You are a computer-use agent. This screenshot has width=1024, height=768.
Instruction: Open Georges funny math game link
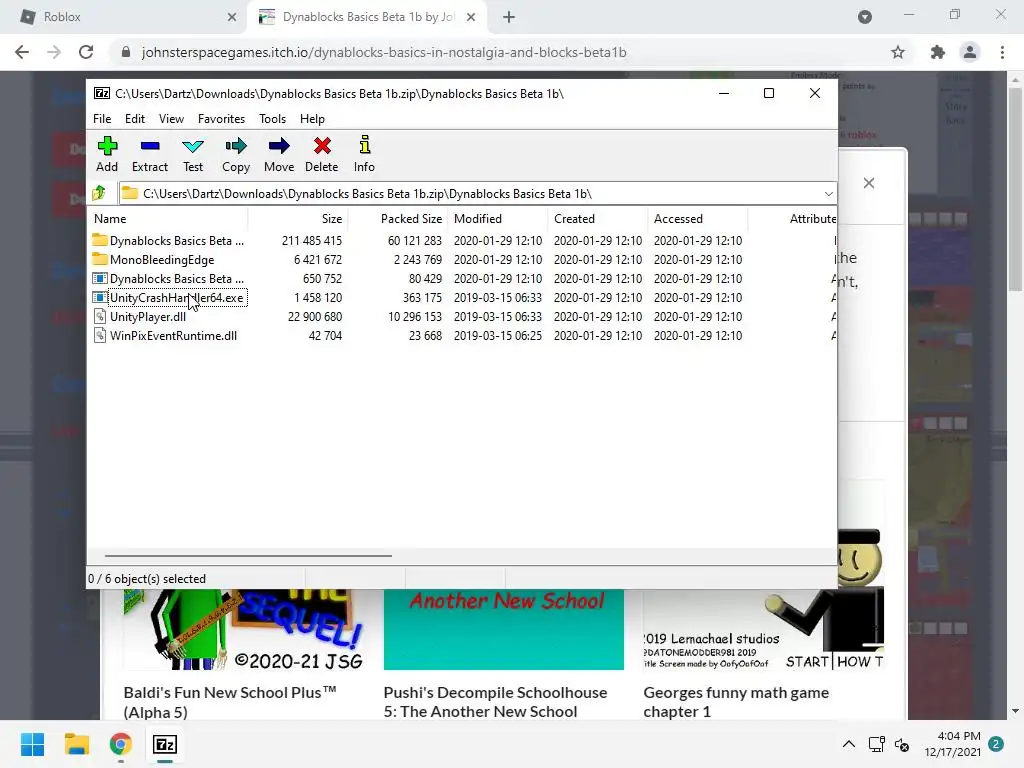coord(736,702)
